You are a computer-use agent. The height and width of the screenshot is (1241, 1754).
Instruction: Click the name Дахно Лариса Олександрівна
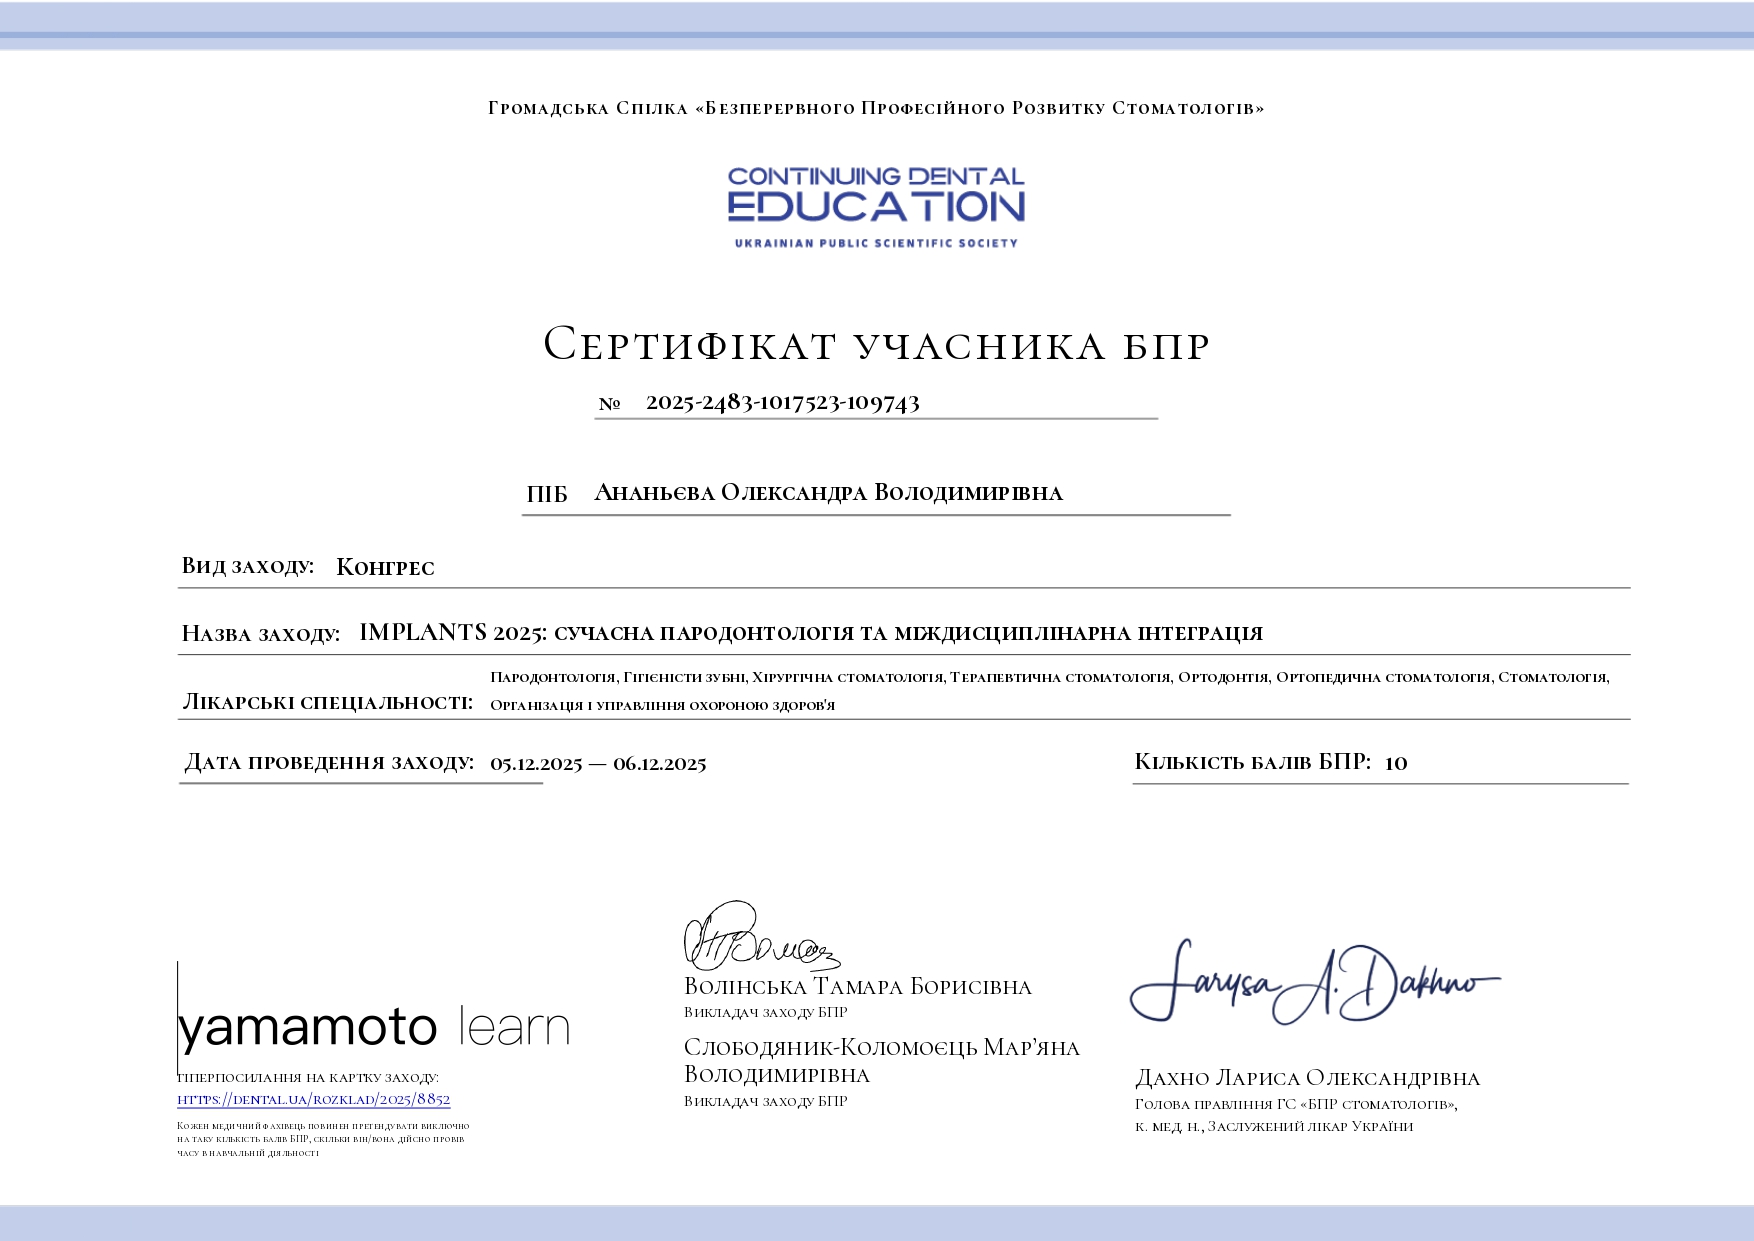pyautogui.click(x=1307, y=1078)
